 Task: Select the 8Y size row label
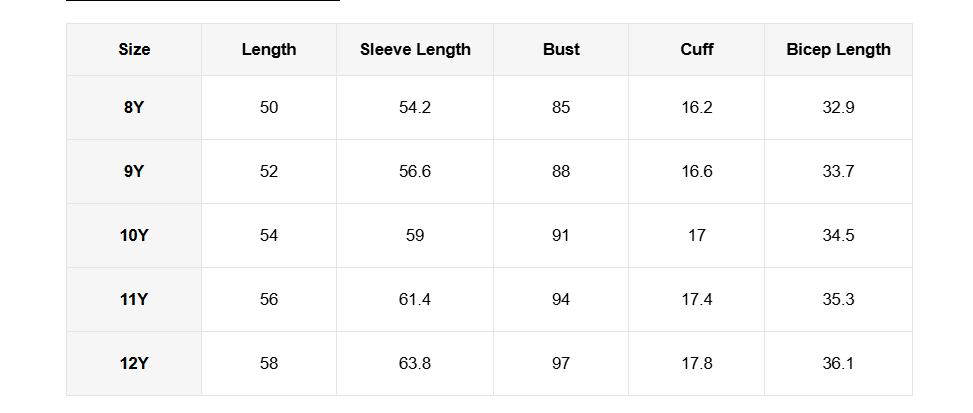click(134, 107)
